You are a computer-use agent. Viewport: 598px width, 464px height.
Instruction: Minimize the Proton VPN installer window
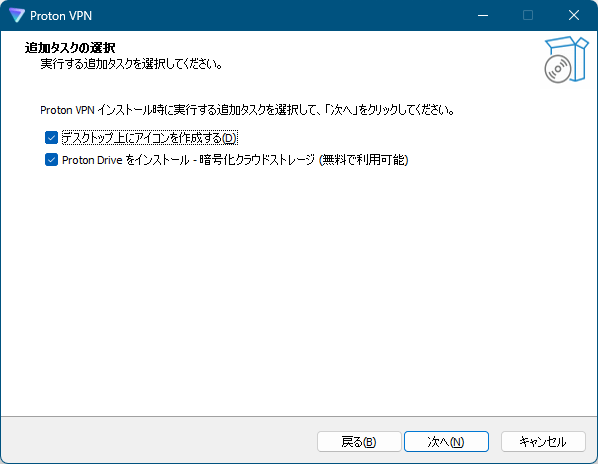(x=483, y=15)
